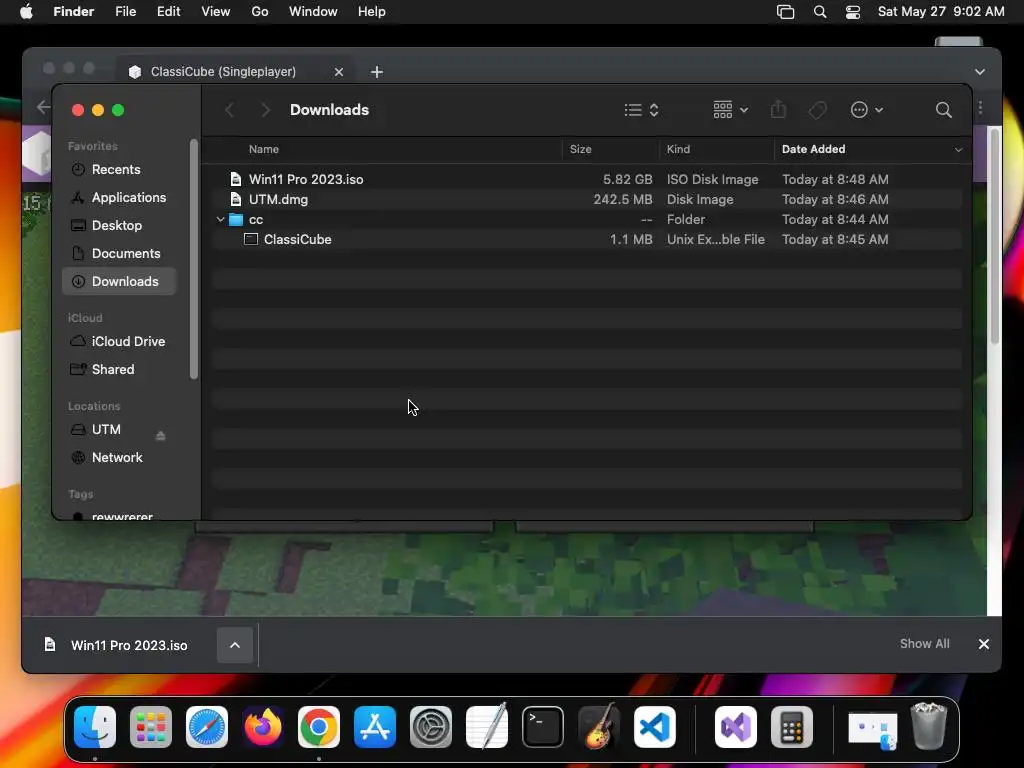
Task: Open Chrome tab search dropdown
Action: pos(980,72)
